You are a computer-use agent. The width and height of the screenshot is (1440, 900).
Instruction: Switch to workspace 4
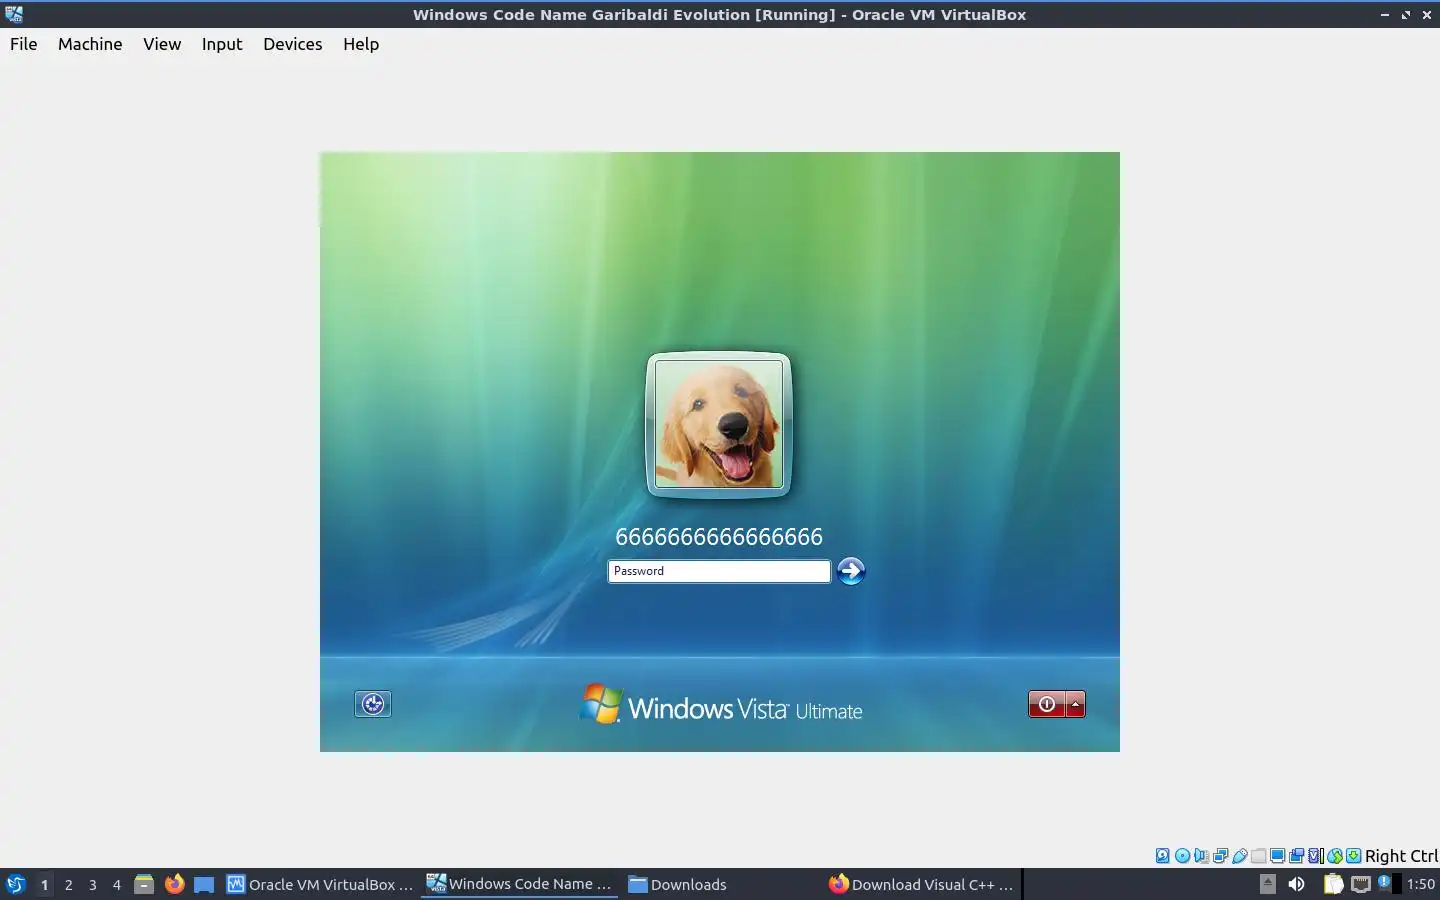click(x=117, y=884)
